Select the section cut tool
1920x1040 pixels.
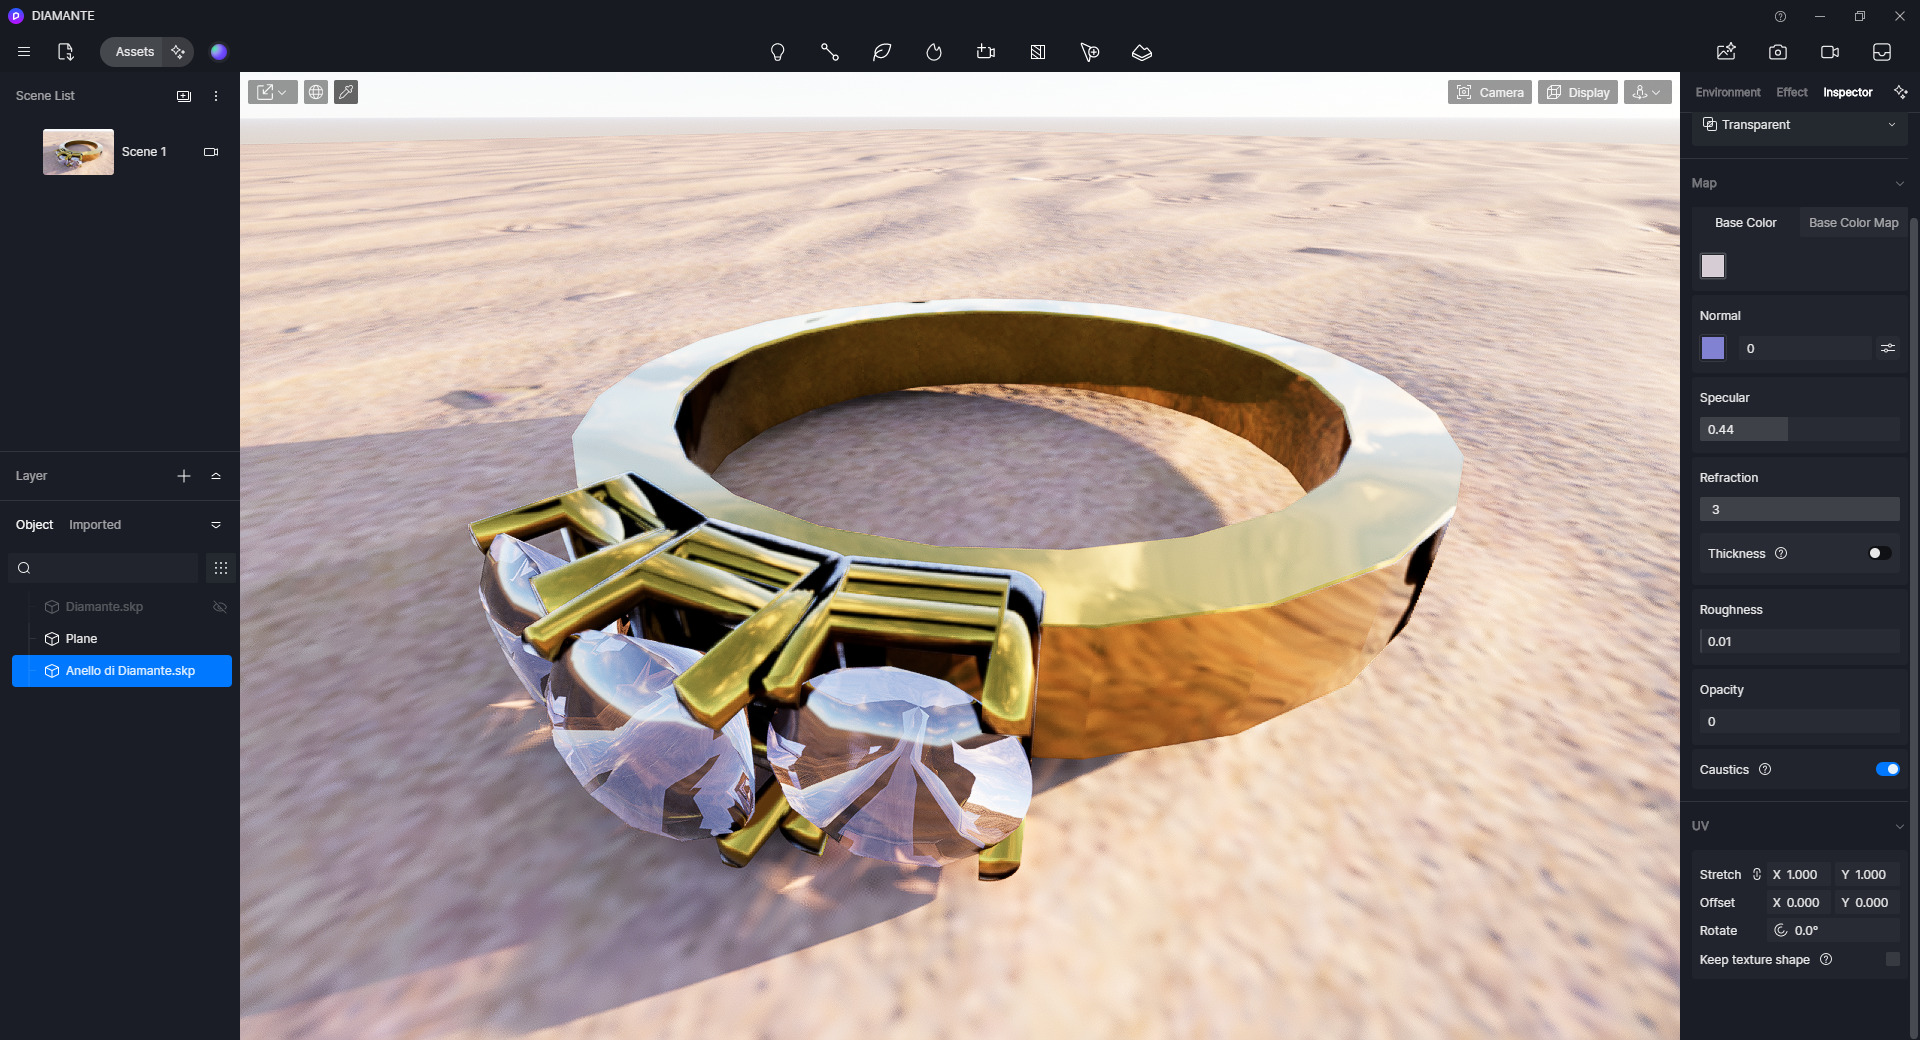[1038, 52]
